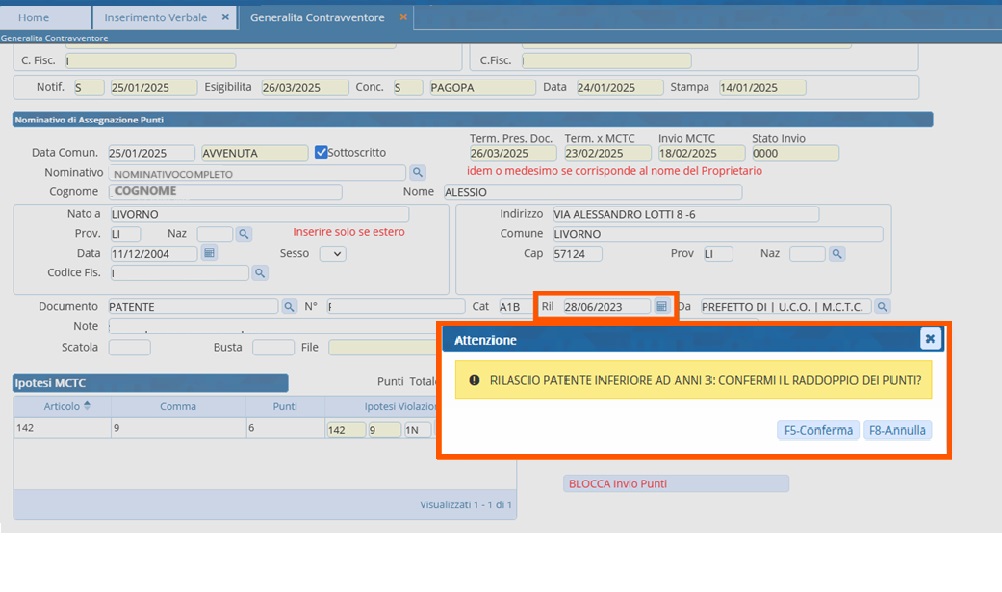Click the birth Prov. field LI

pos(126,234)
